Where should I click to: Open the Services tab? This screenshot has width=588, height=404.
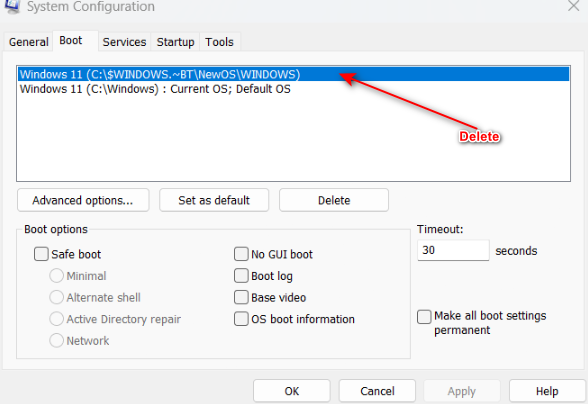[124, 42]
